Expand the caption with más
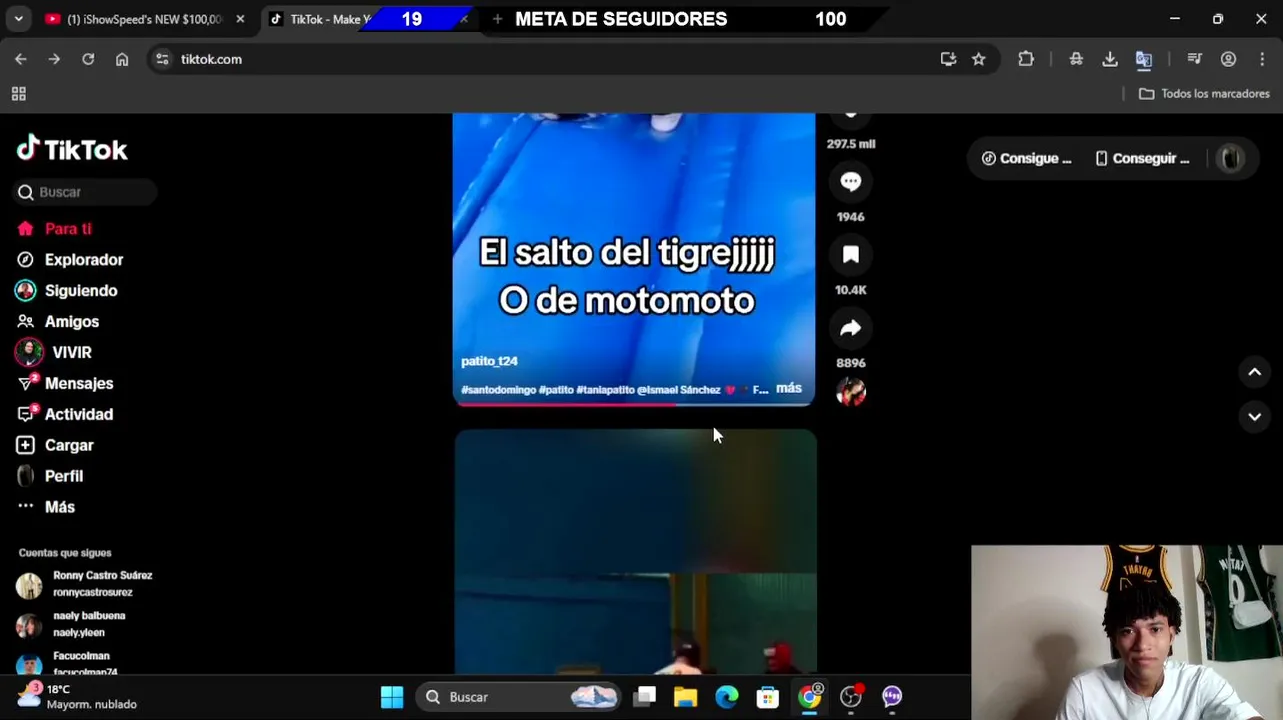This screenshot has height=720, width=1283. [x=789, y=388]
